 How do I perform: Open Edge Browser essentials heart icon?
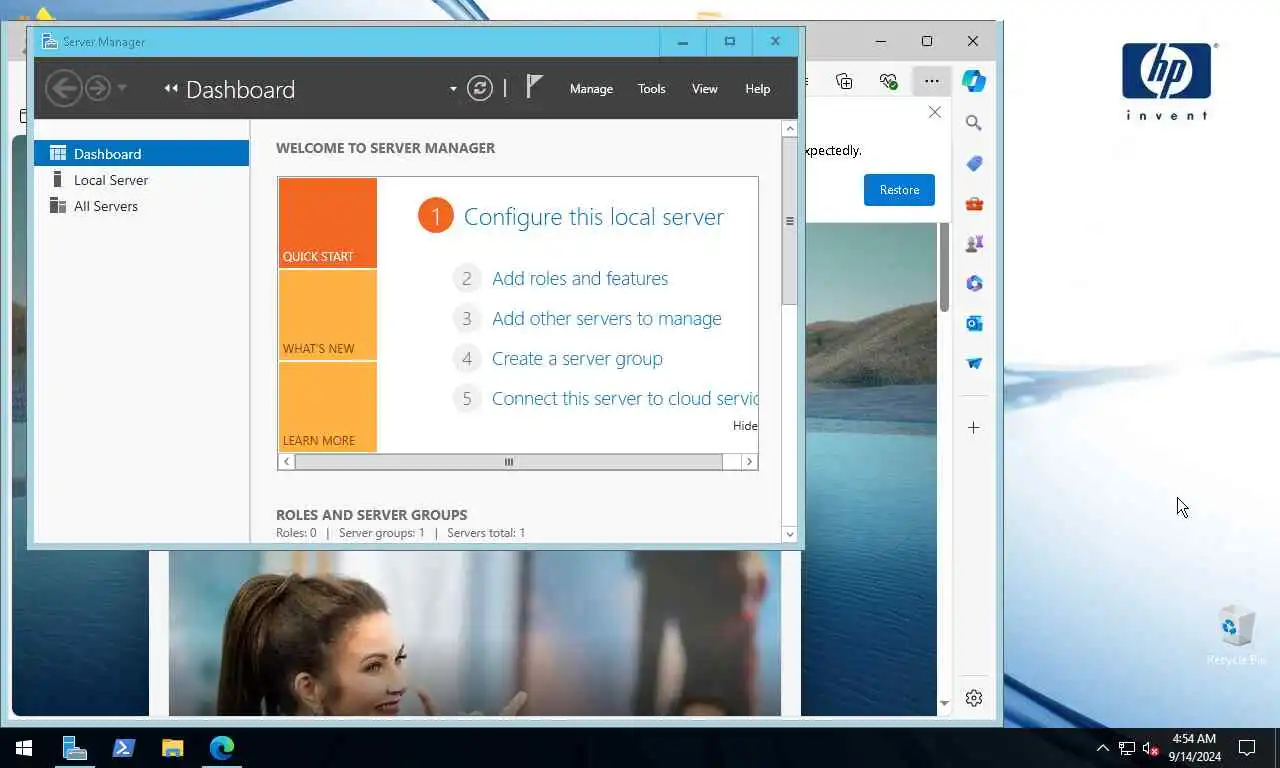[888, 81]
